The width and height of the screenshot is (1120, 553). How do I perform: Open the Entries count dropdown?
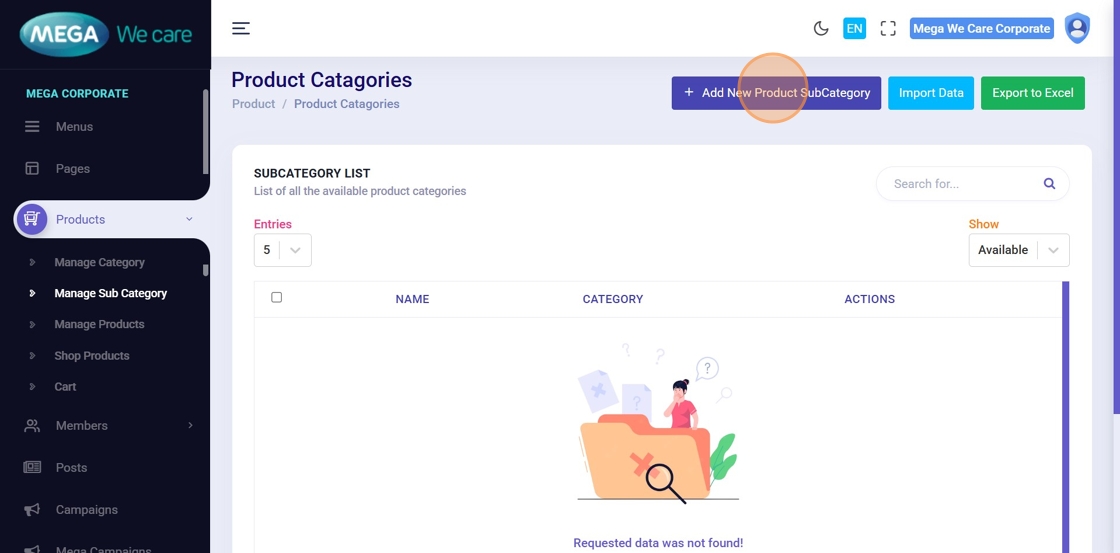pos(283,250)
